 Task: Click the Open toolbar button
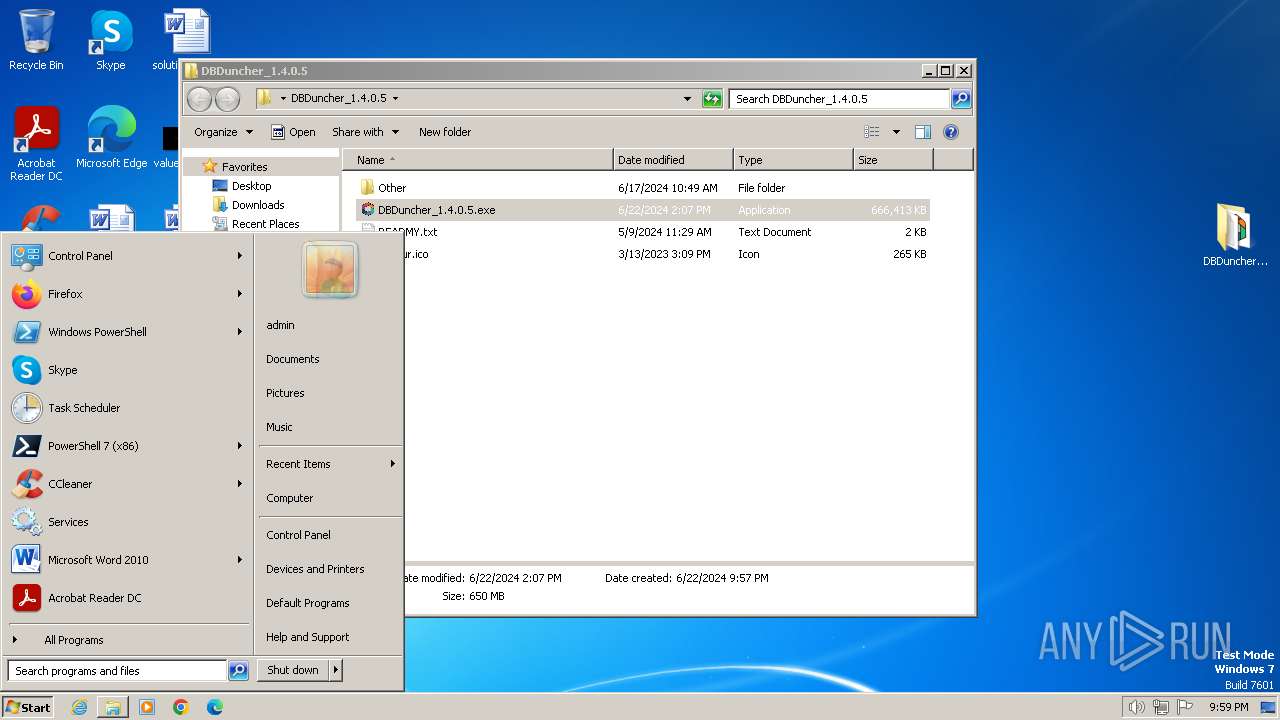point(293,132)
